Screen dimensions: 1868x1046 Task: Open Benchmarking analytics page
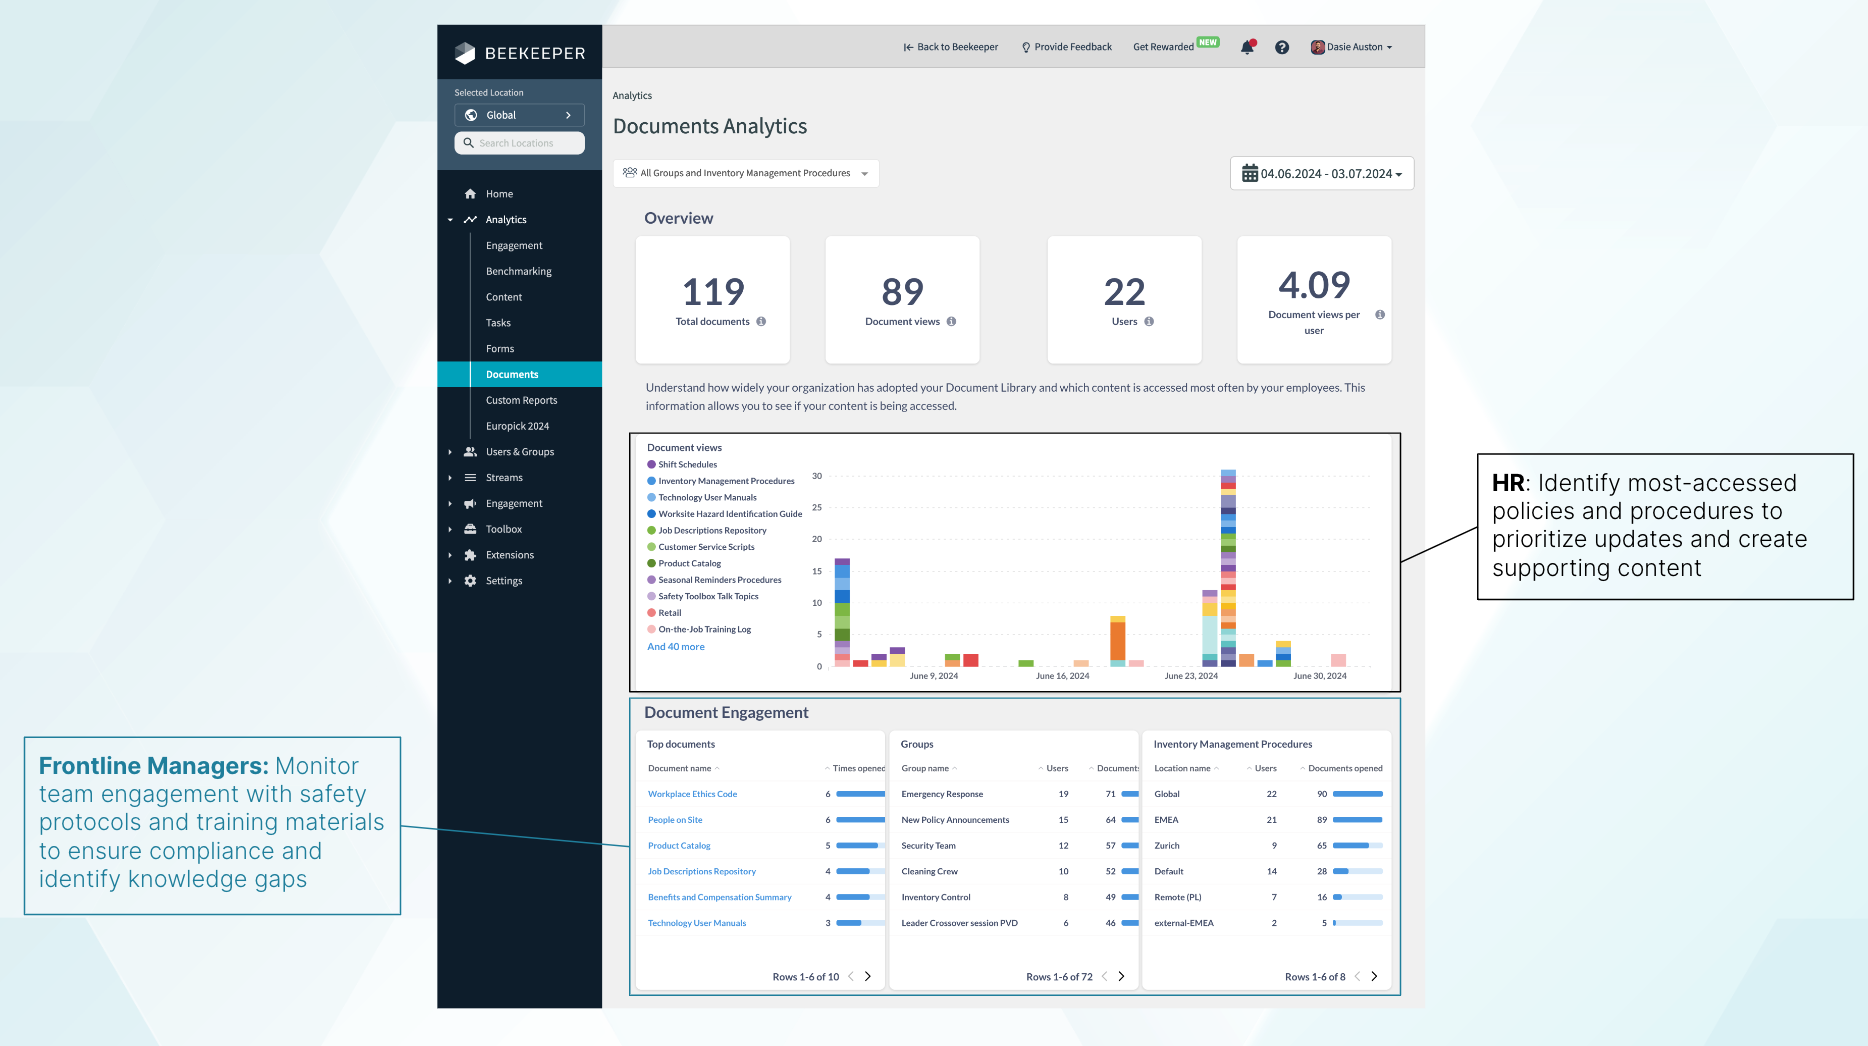[x=519, y=272]
